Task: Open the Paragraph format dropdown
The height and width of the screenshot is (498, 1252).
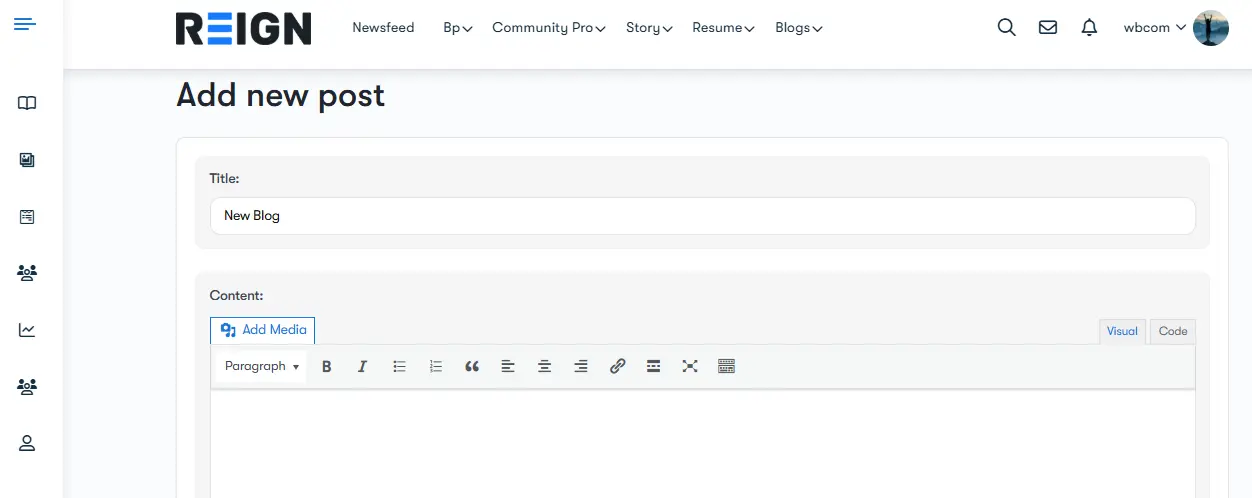Action: tap(262, 367)
